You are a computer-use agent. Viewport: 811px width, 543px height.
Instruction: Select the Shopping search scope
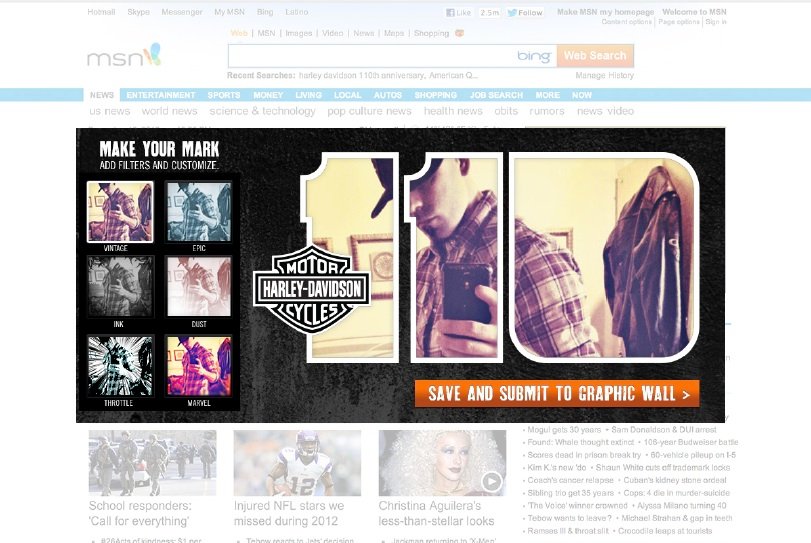(x=431, y=33)
